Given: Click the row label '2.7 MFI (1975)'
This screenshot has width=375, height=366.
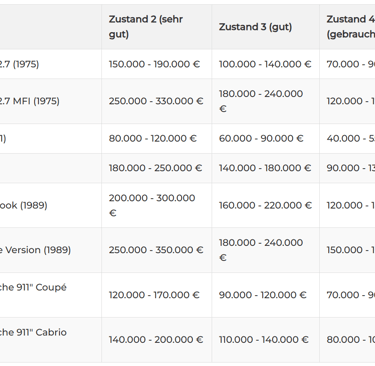Looking at the screenshot, I should pyautogui.click(x=29, y=101).
